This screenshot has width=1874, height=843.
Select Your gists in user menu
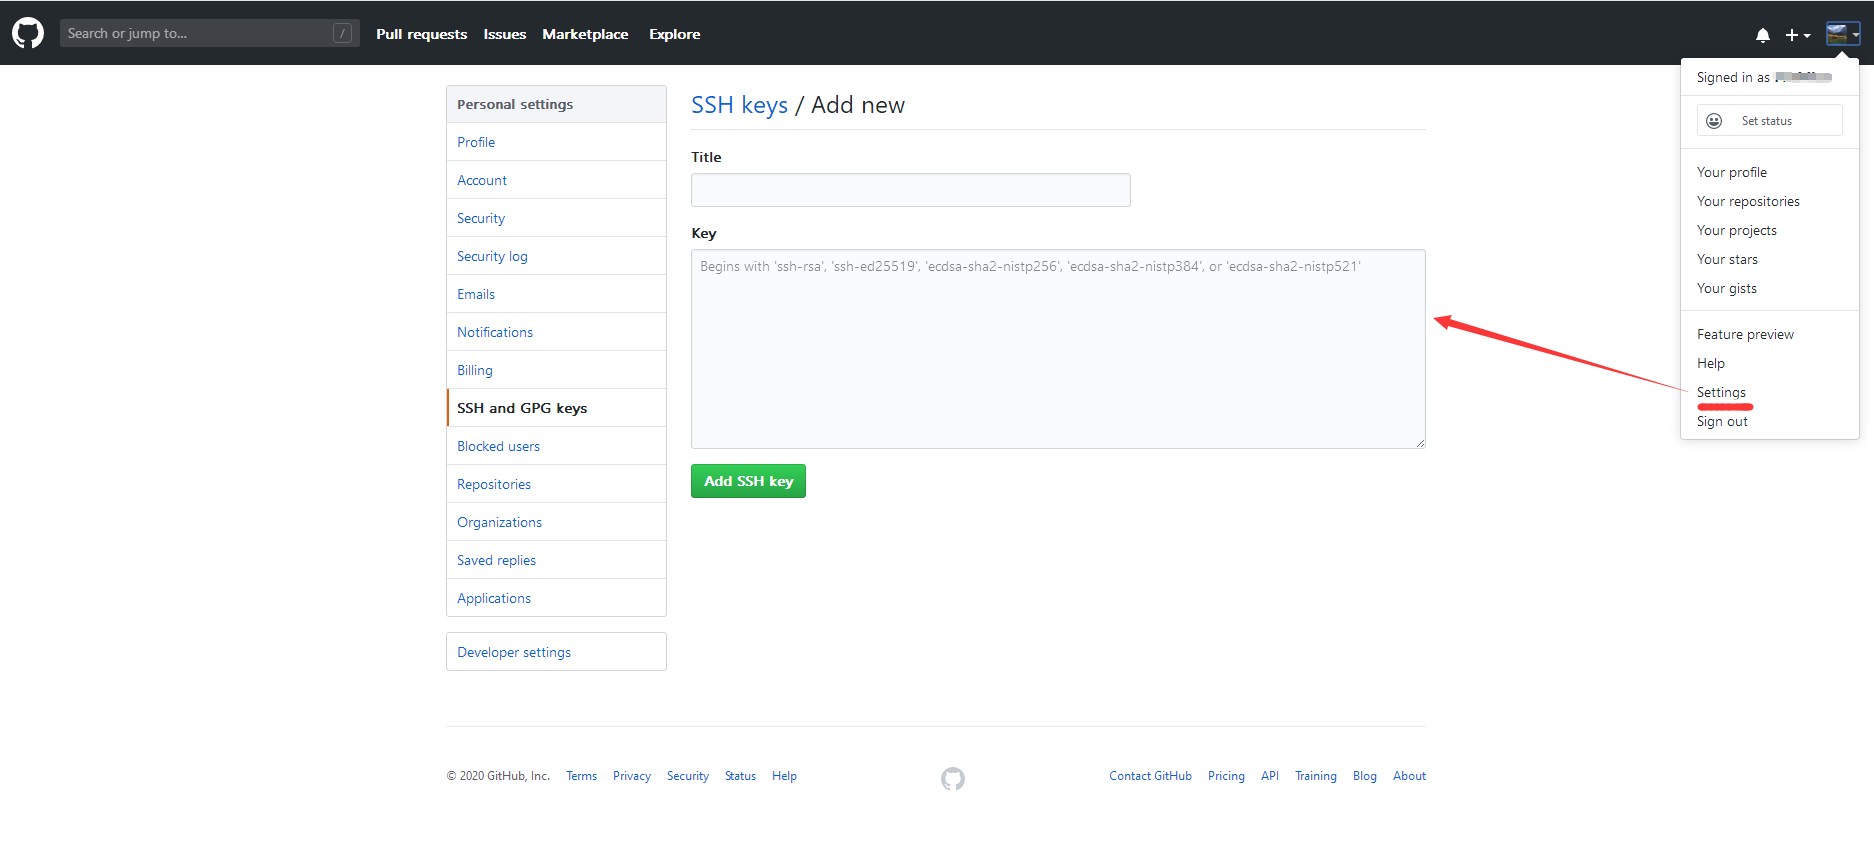click(x=1770, y=288)
